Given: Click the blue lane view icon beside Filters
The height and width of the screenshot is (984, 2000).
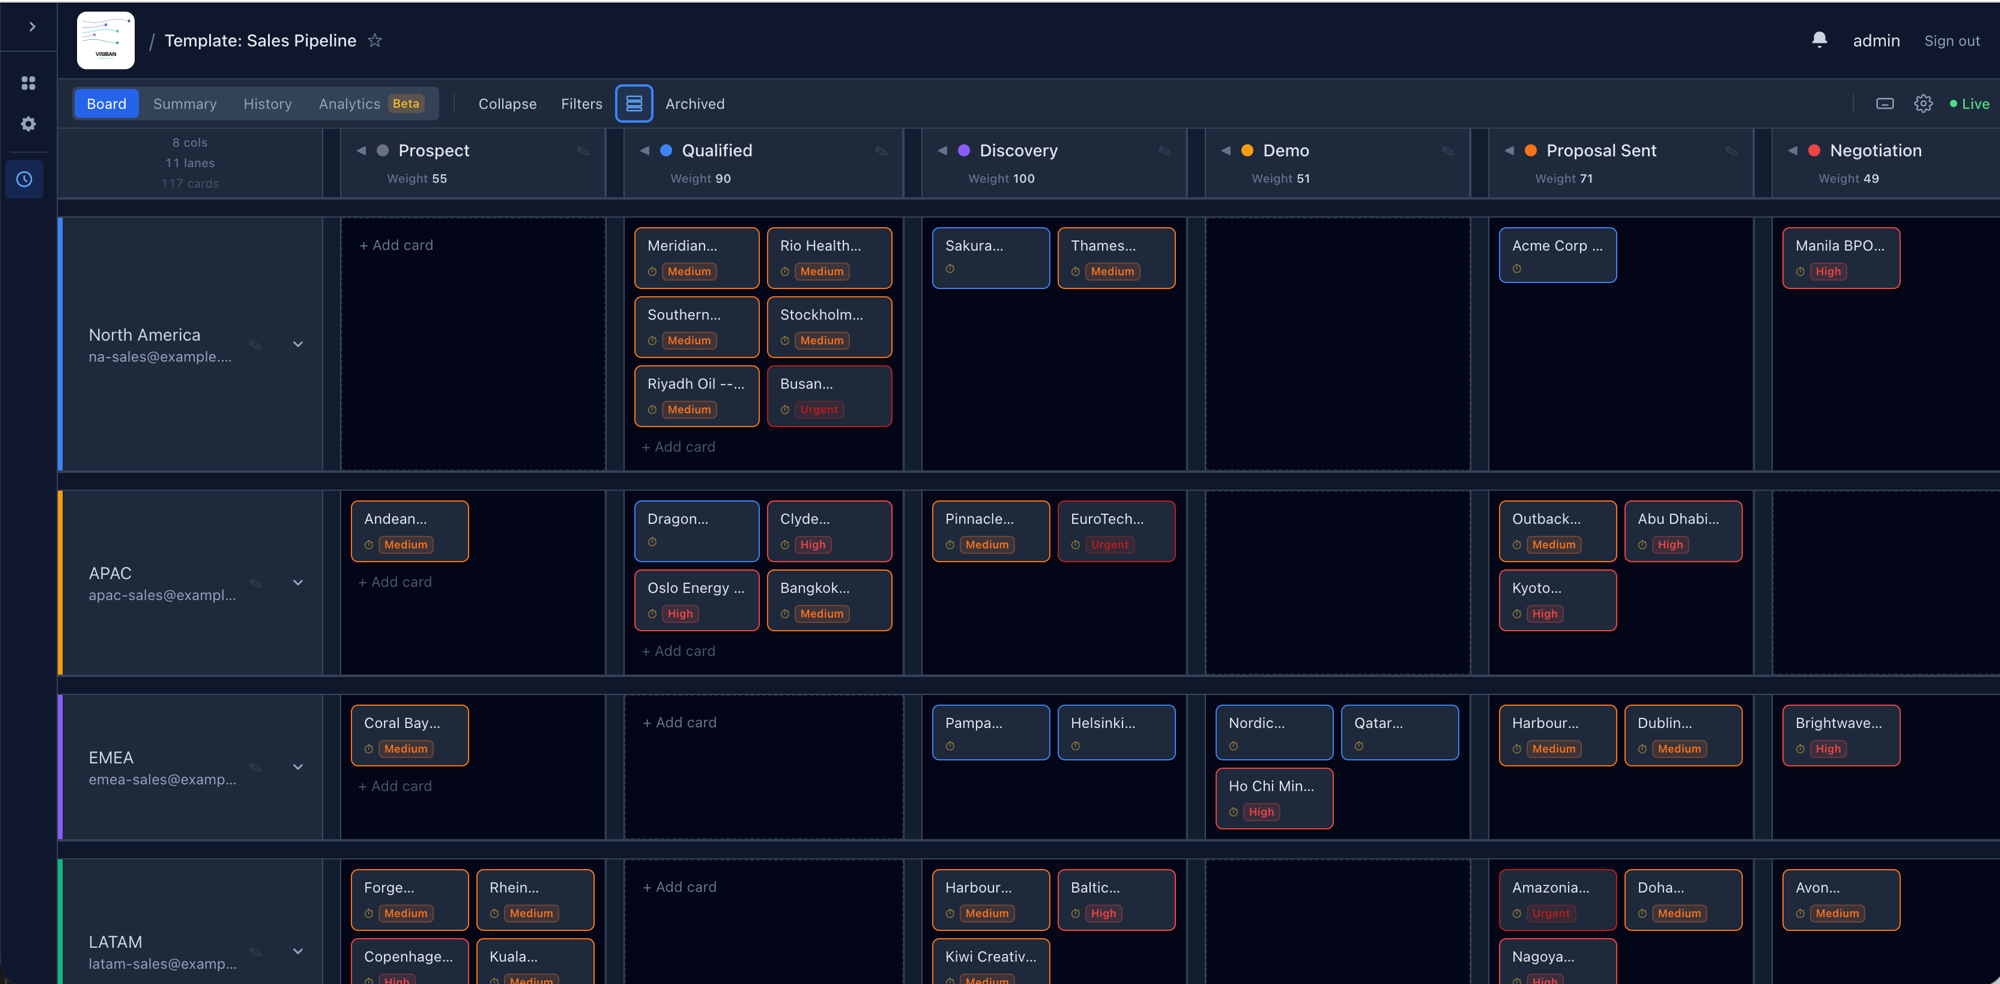Looking at the screenshot, I should point(634,103).
